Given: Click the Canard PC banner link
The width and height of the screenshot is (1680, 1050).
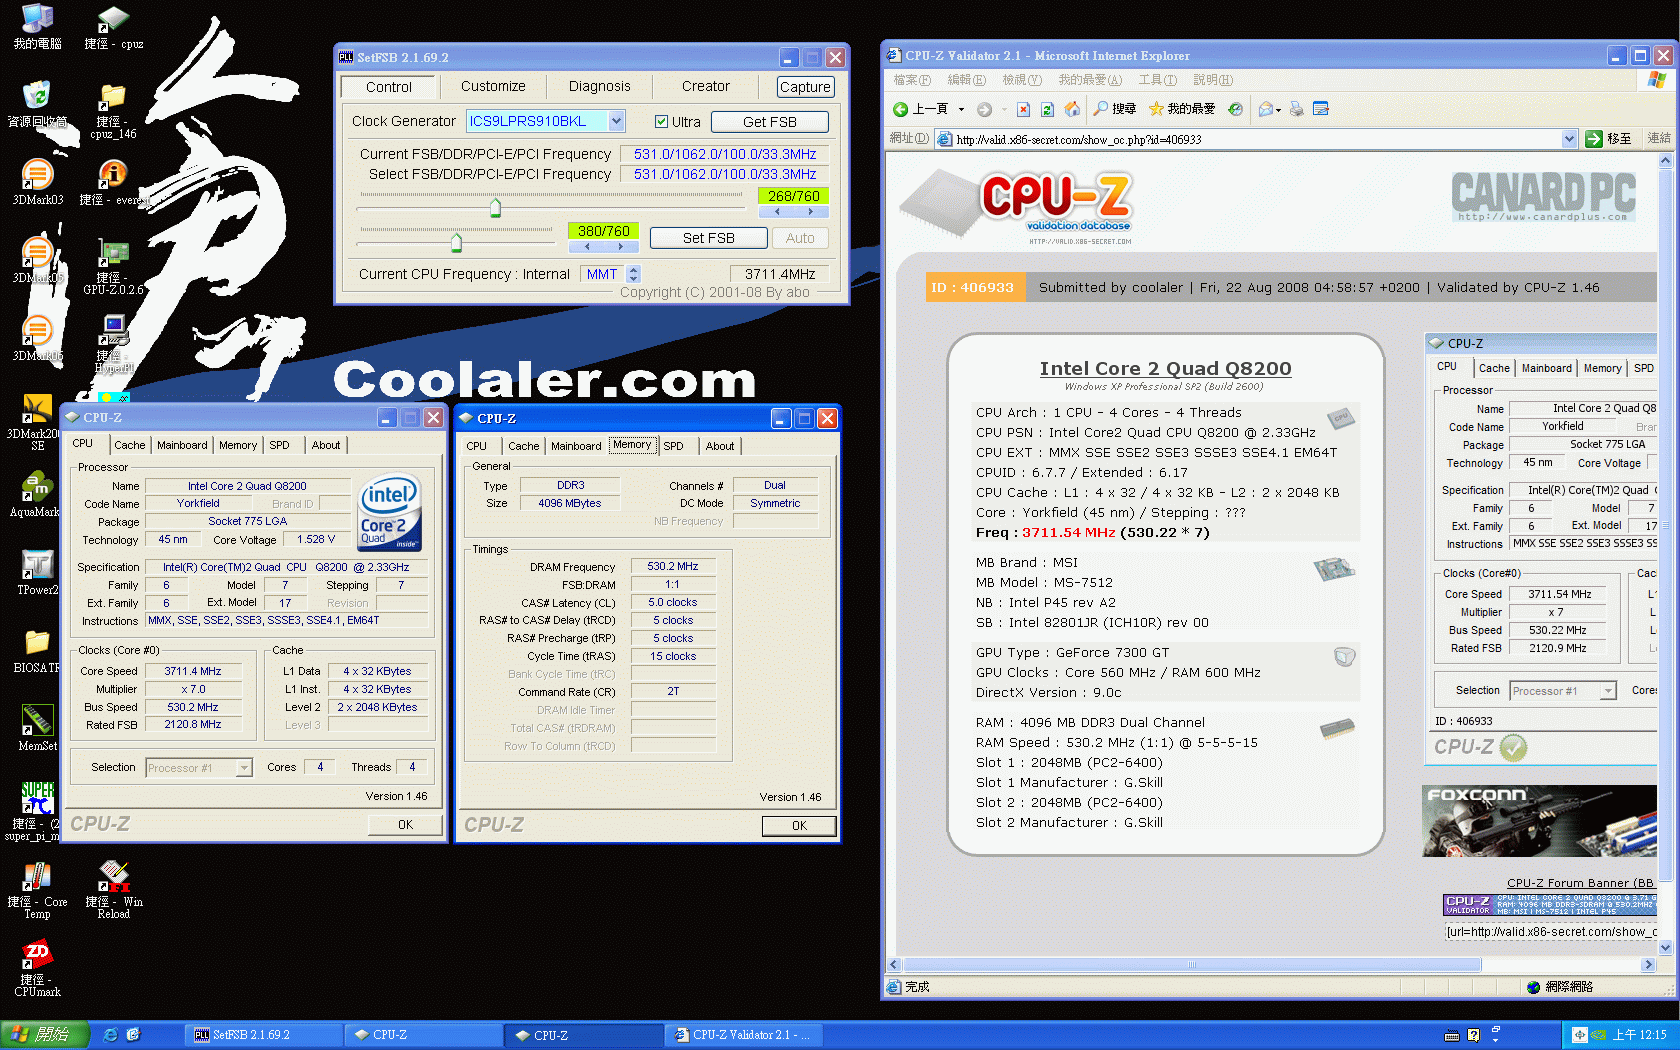Looking at the screenshot, I should (x=1543, y=196).
